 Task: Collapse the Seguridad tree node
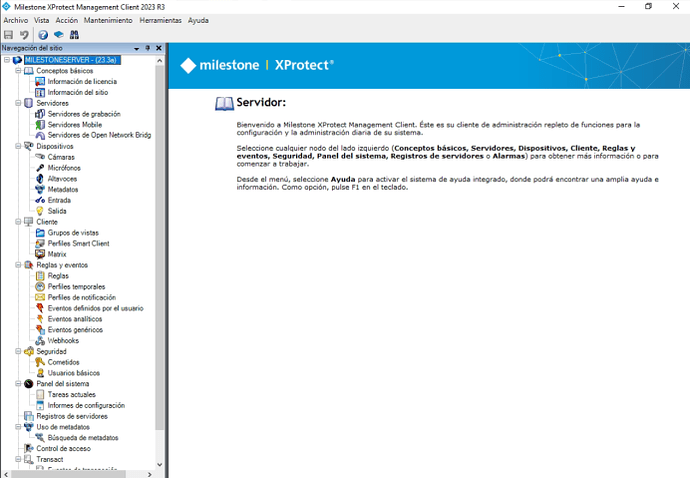coord(18,351)
